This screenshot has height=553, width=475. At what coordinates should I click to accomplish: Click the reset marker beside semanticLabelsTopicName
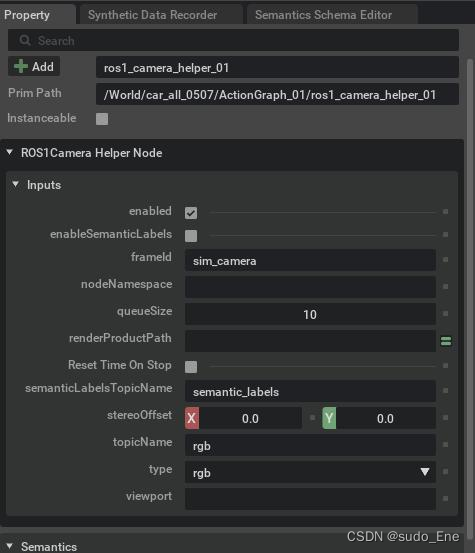[445, 390]
